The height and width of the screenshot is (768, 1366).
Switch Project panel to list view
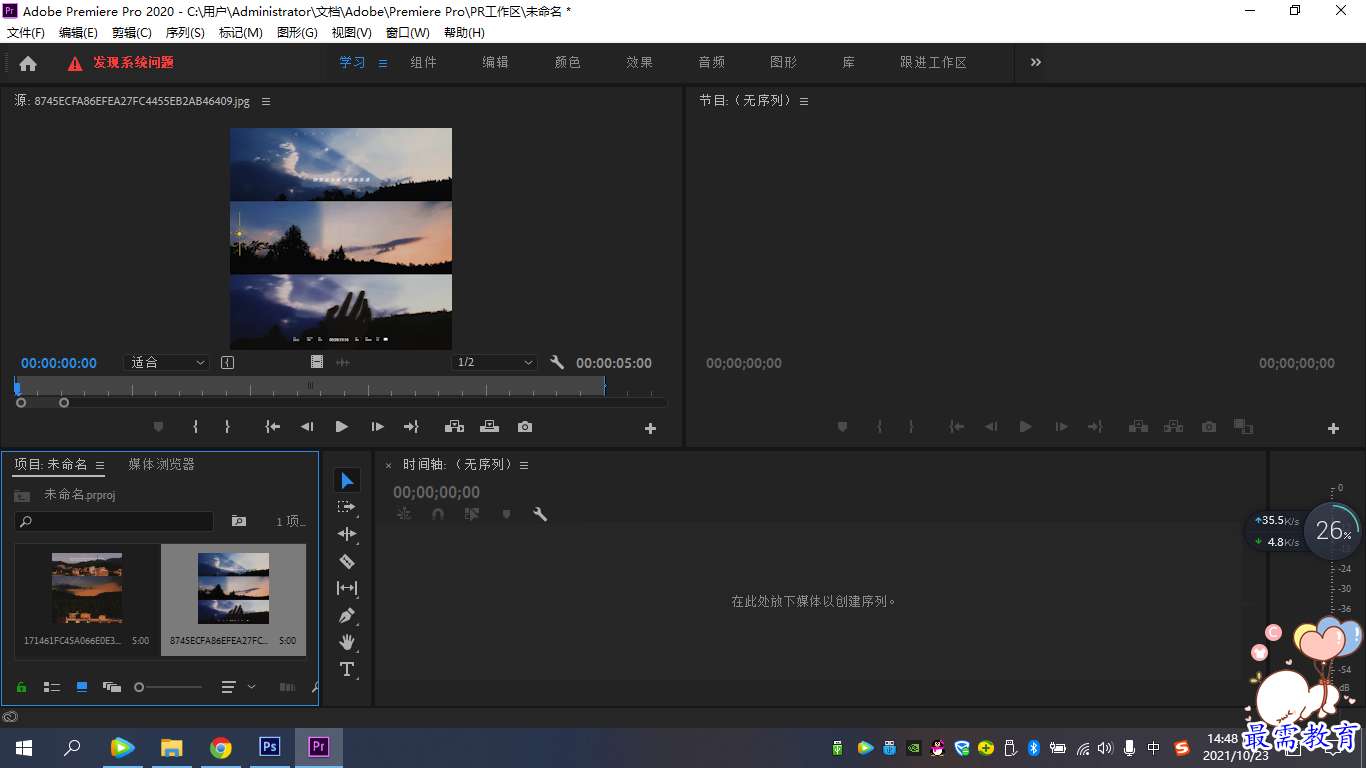point(52,687)
